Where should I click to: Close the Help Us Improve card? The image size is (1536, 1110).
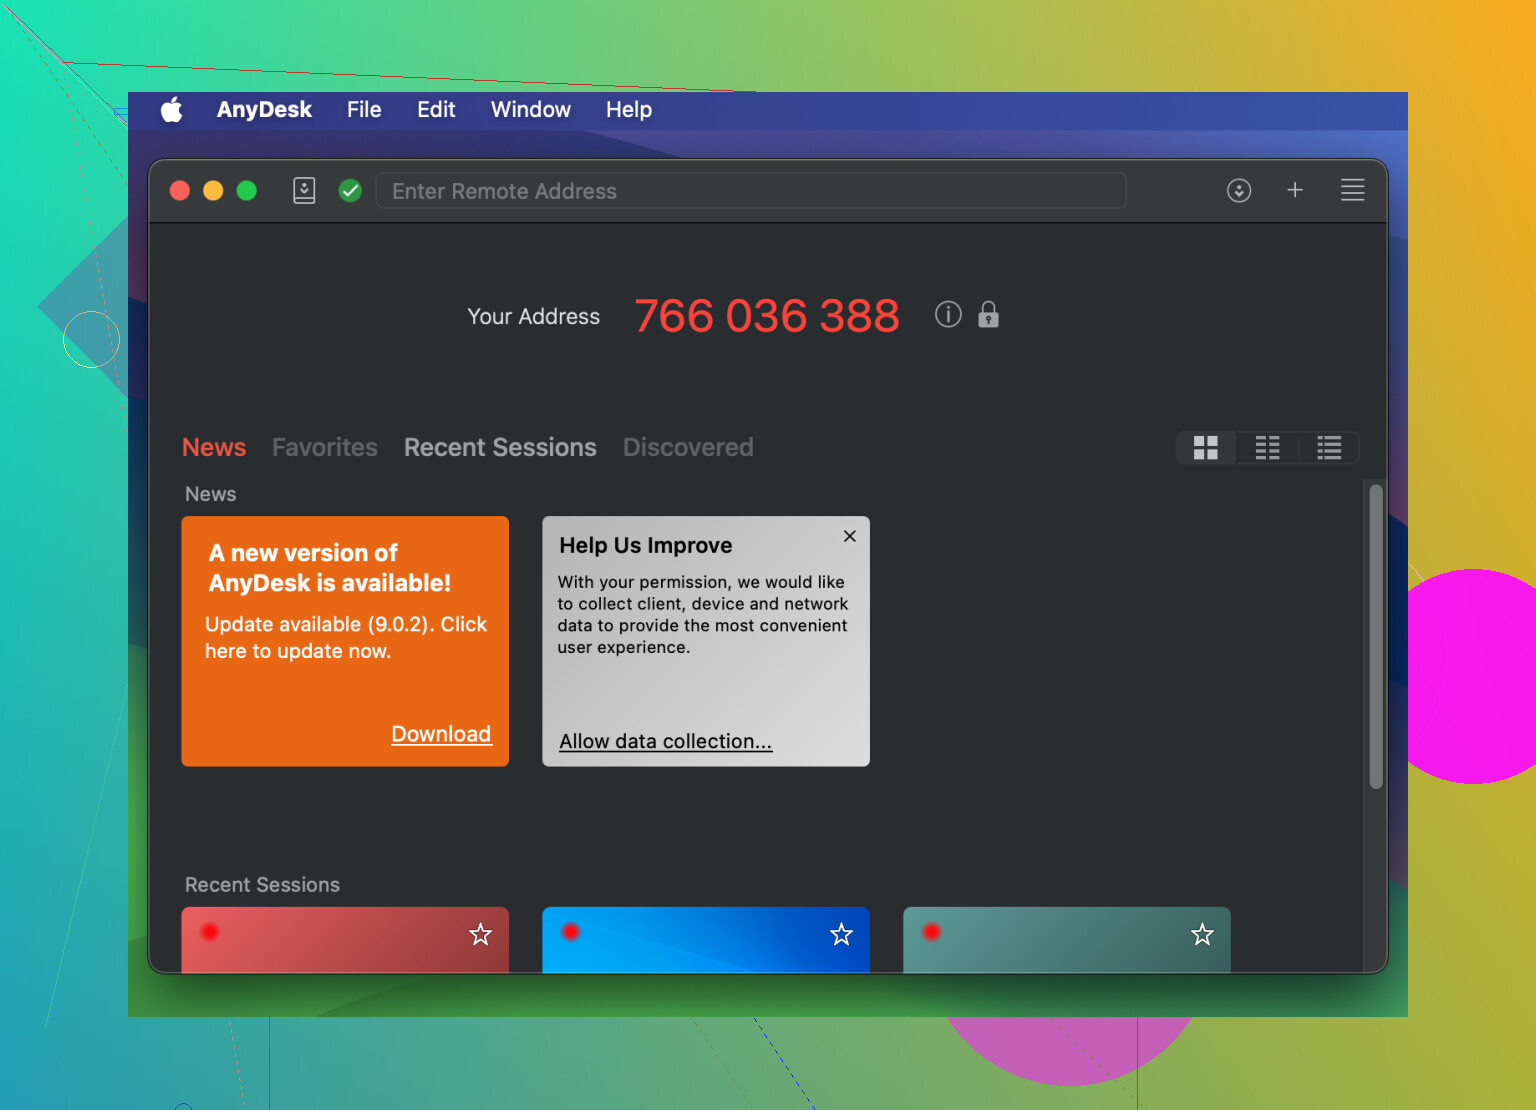pyautogui.click(x=850, y=536)
